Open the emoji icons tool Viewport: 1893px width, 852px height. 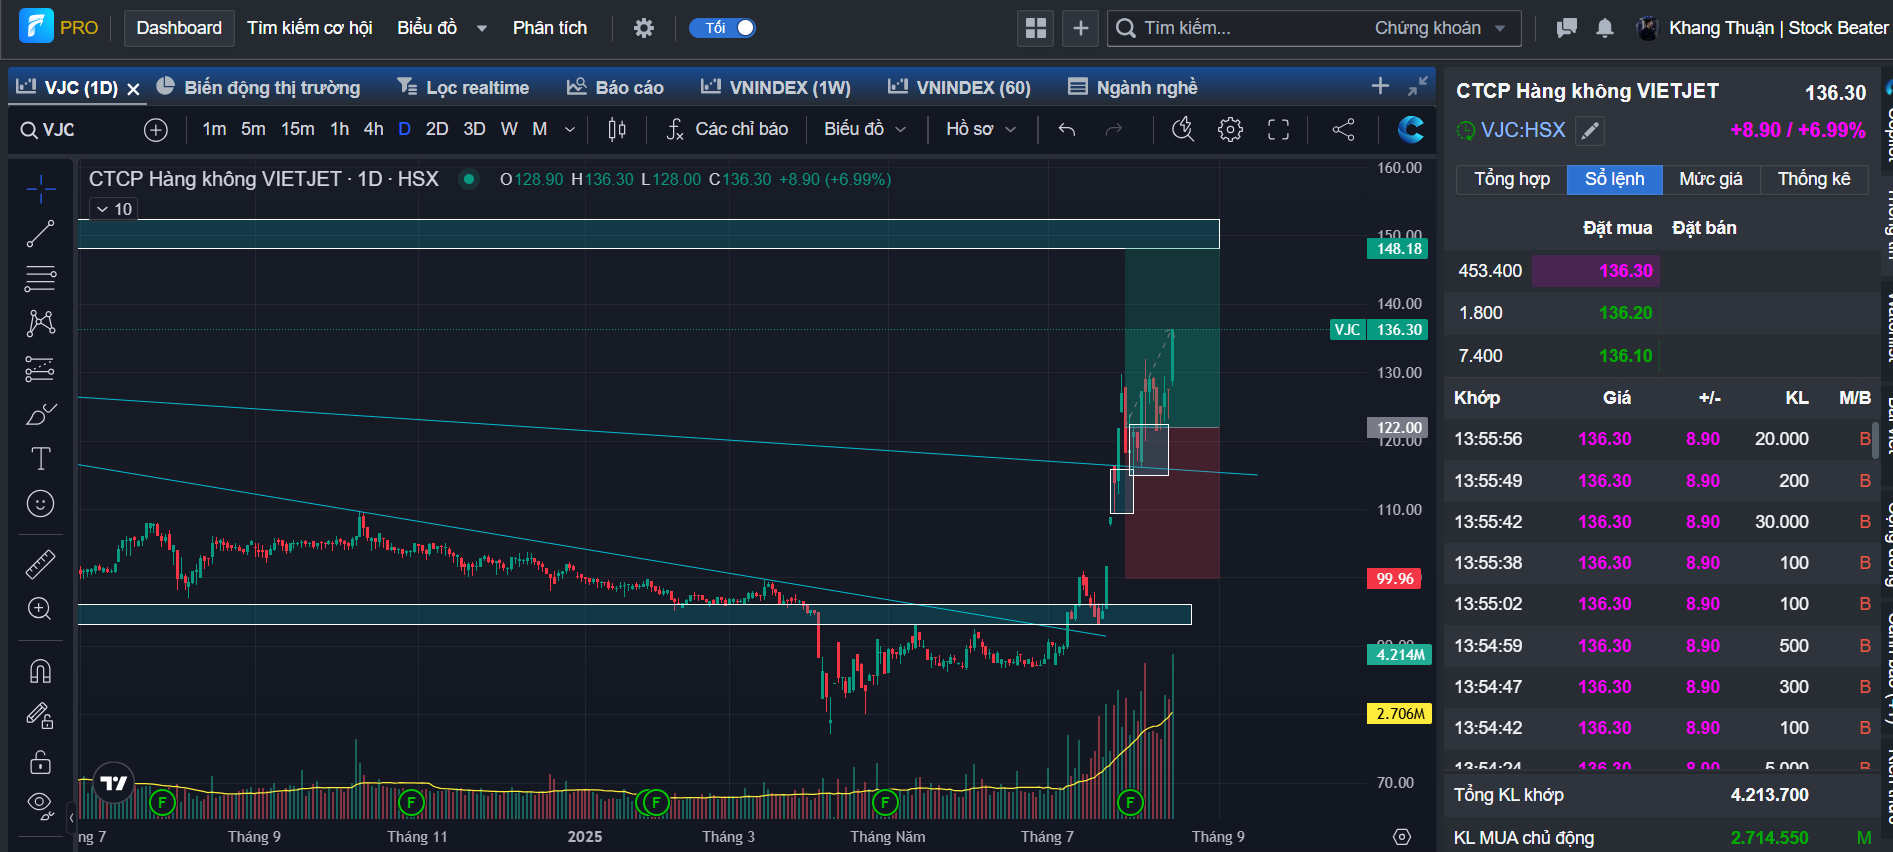click(x=41, y=504)
